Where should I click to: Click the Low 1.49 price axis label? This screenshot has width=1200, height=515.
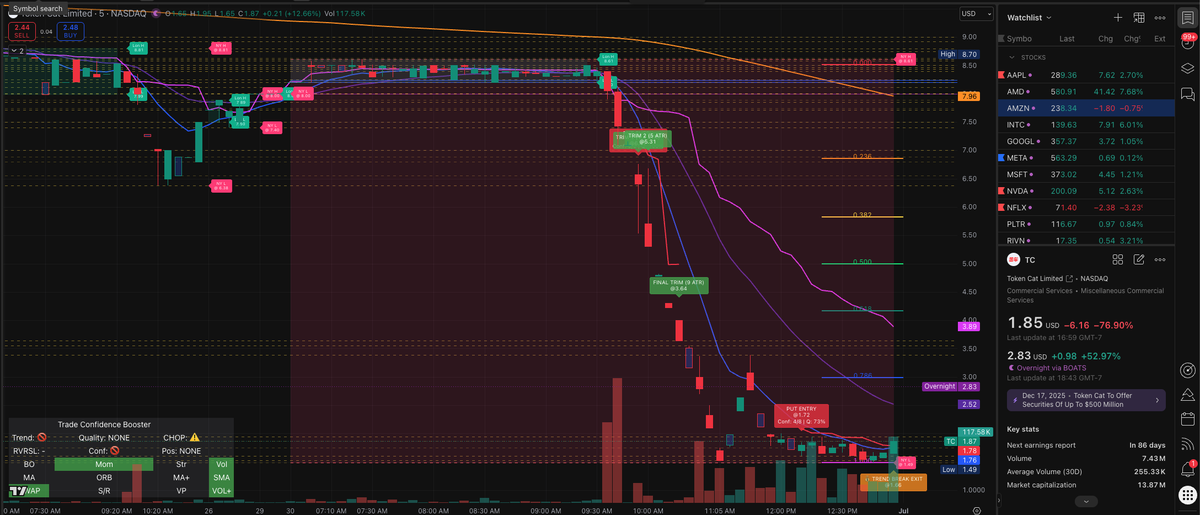point(961,469)
